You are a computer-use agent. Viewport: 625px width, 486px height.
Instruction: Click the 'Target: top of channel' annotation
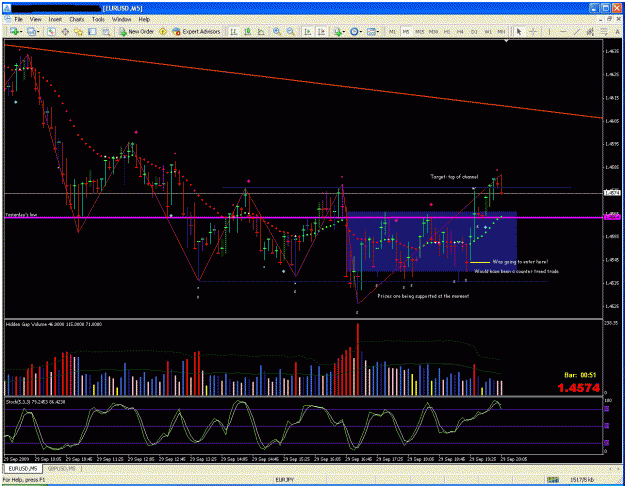454,177
